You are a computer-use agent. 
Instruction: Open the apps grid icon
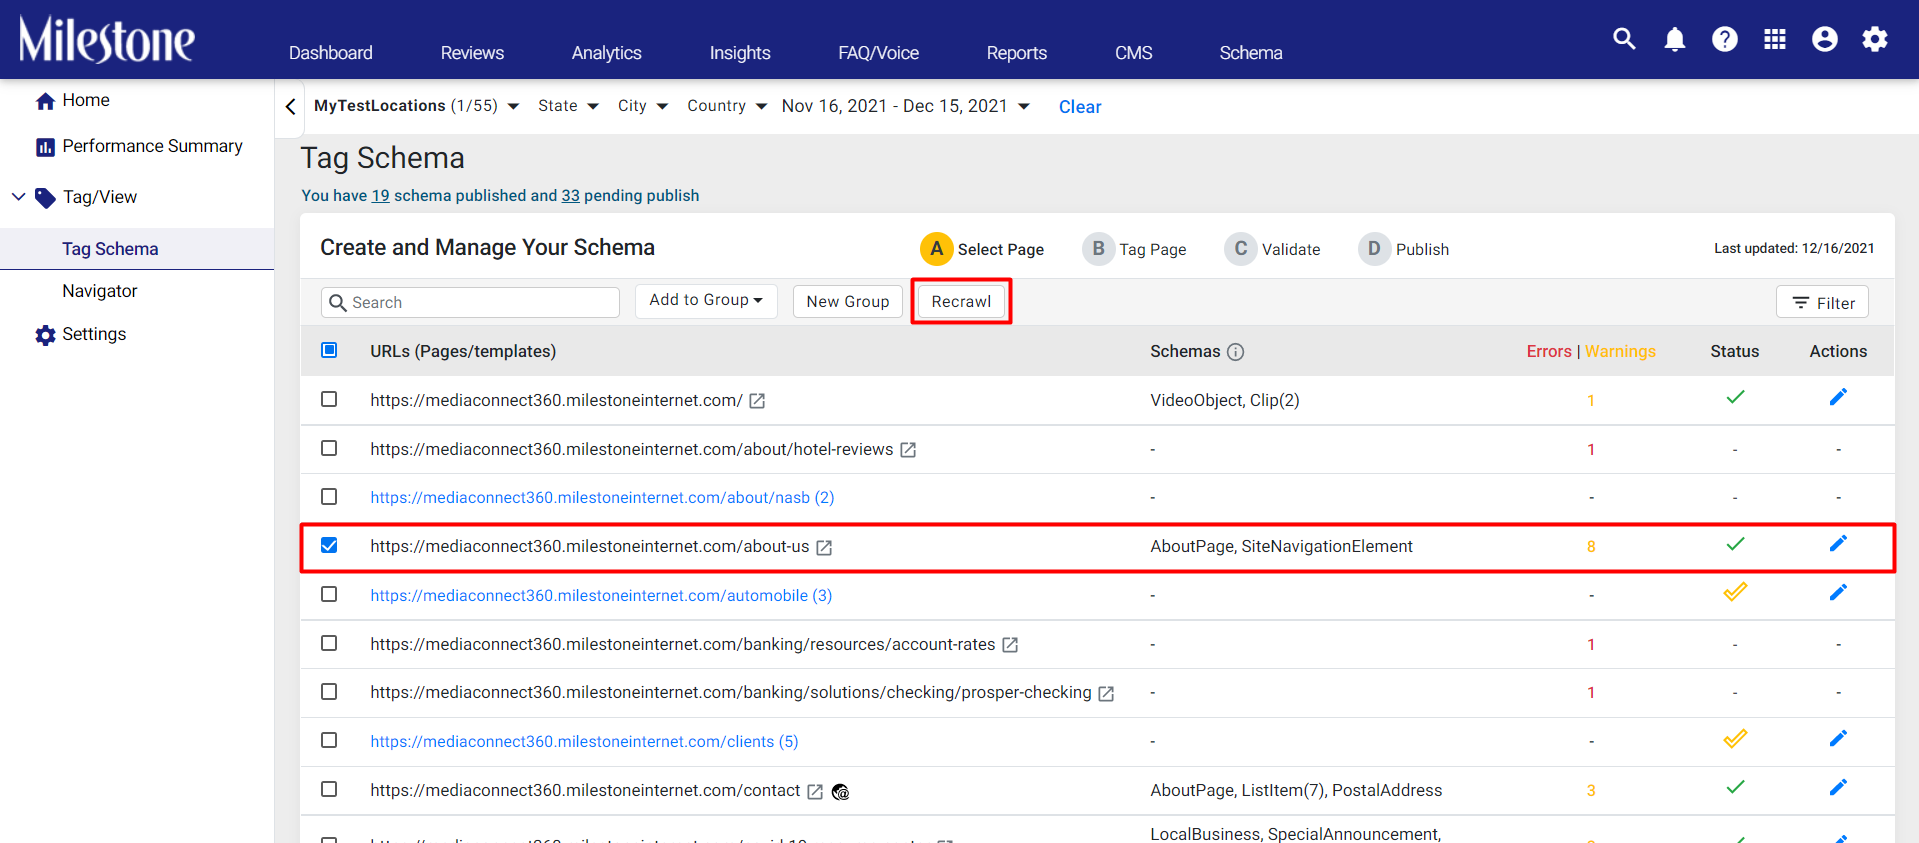1775,39
